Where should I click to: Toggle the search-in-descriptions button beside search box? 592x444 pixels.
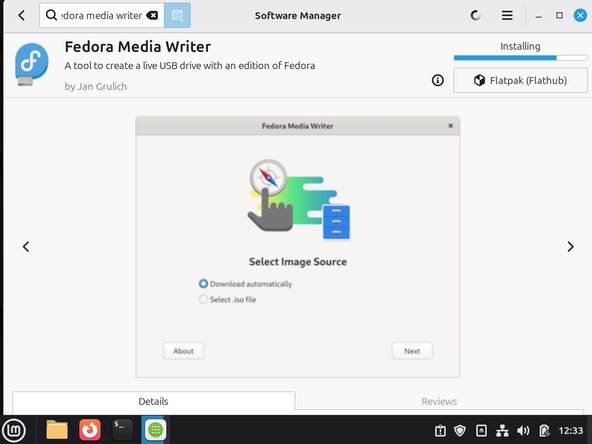pos(177,15)
